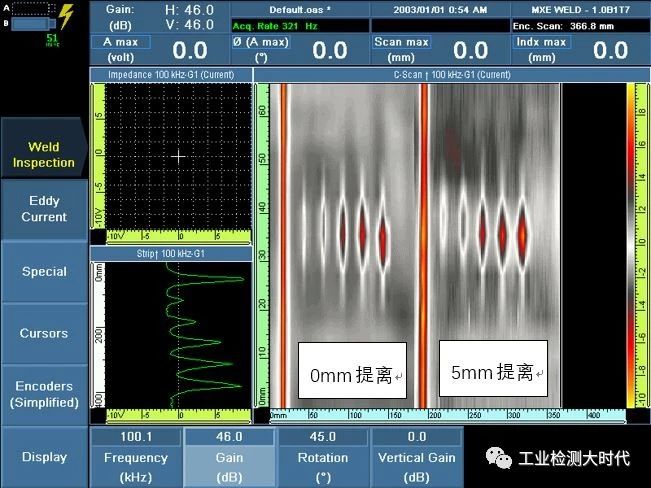The image size is (651, 488).
Task: Select the Gain (dB) parameter button
Action: pos(229,457)
